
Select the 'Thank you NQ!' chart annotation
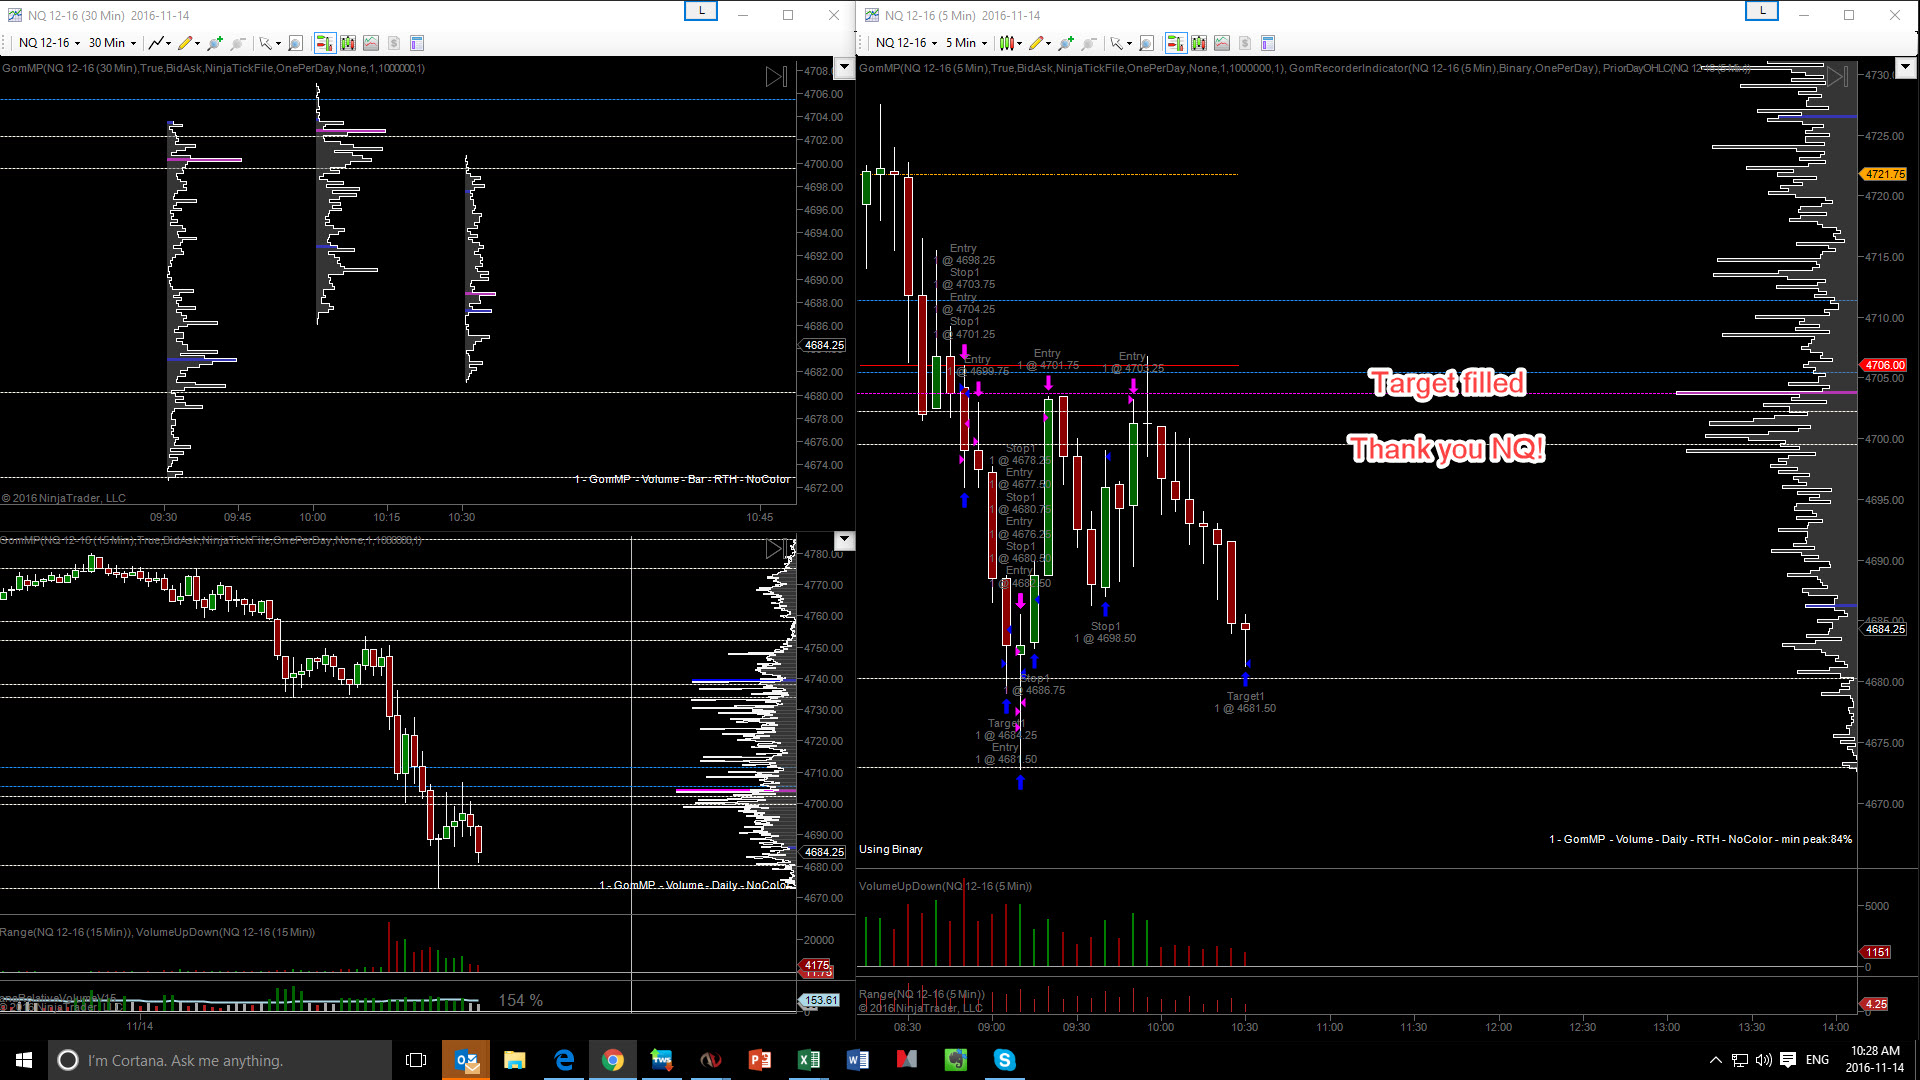coord(1447,448)
